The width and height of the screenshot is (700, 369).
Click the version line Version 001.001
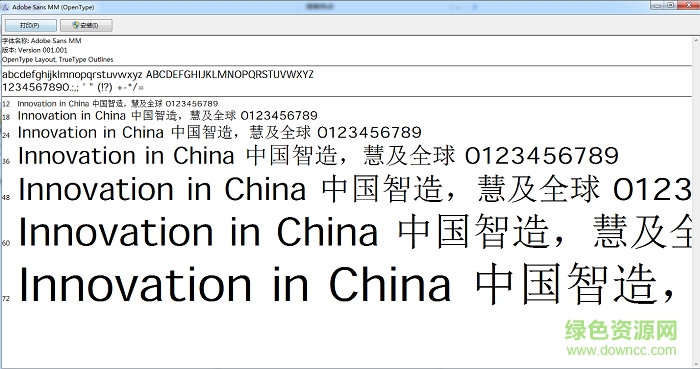click(x=35, y=50)
